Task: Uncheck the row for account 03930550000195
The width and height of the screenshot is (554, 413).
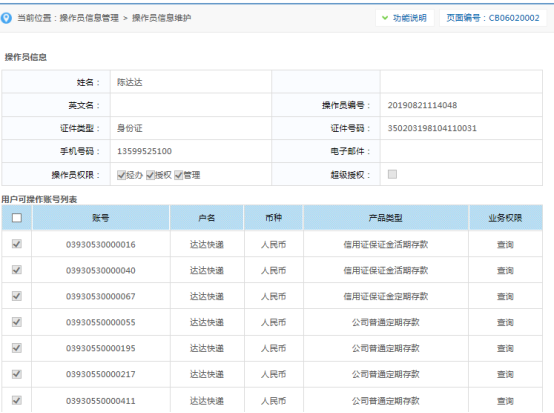Action: [17, 348]
